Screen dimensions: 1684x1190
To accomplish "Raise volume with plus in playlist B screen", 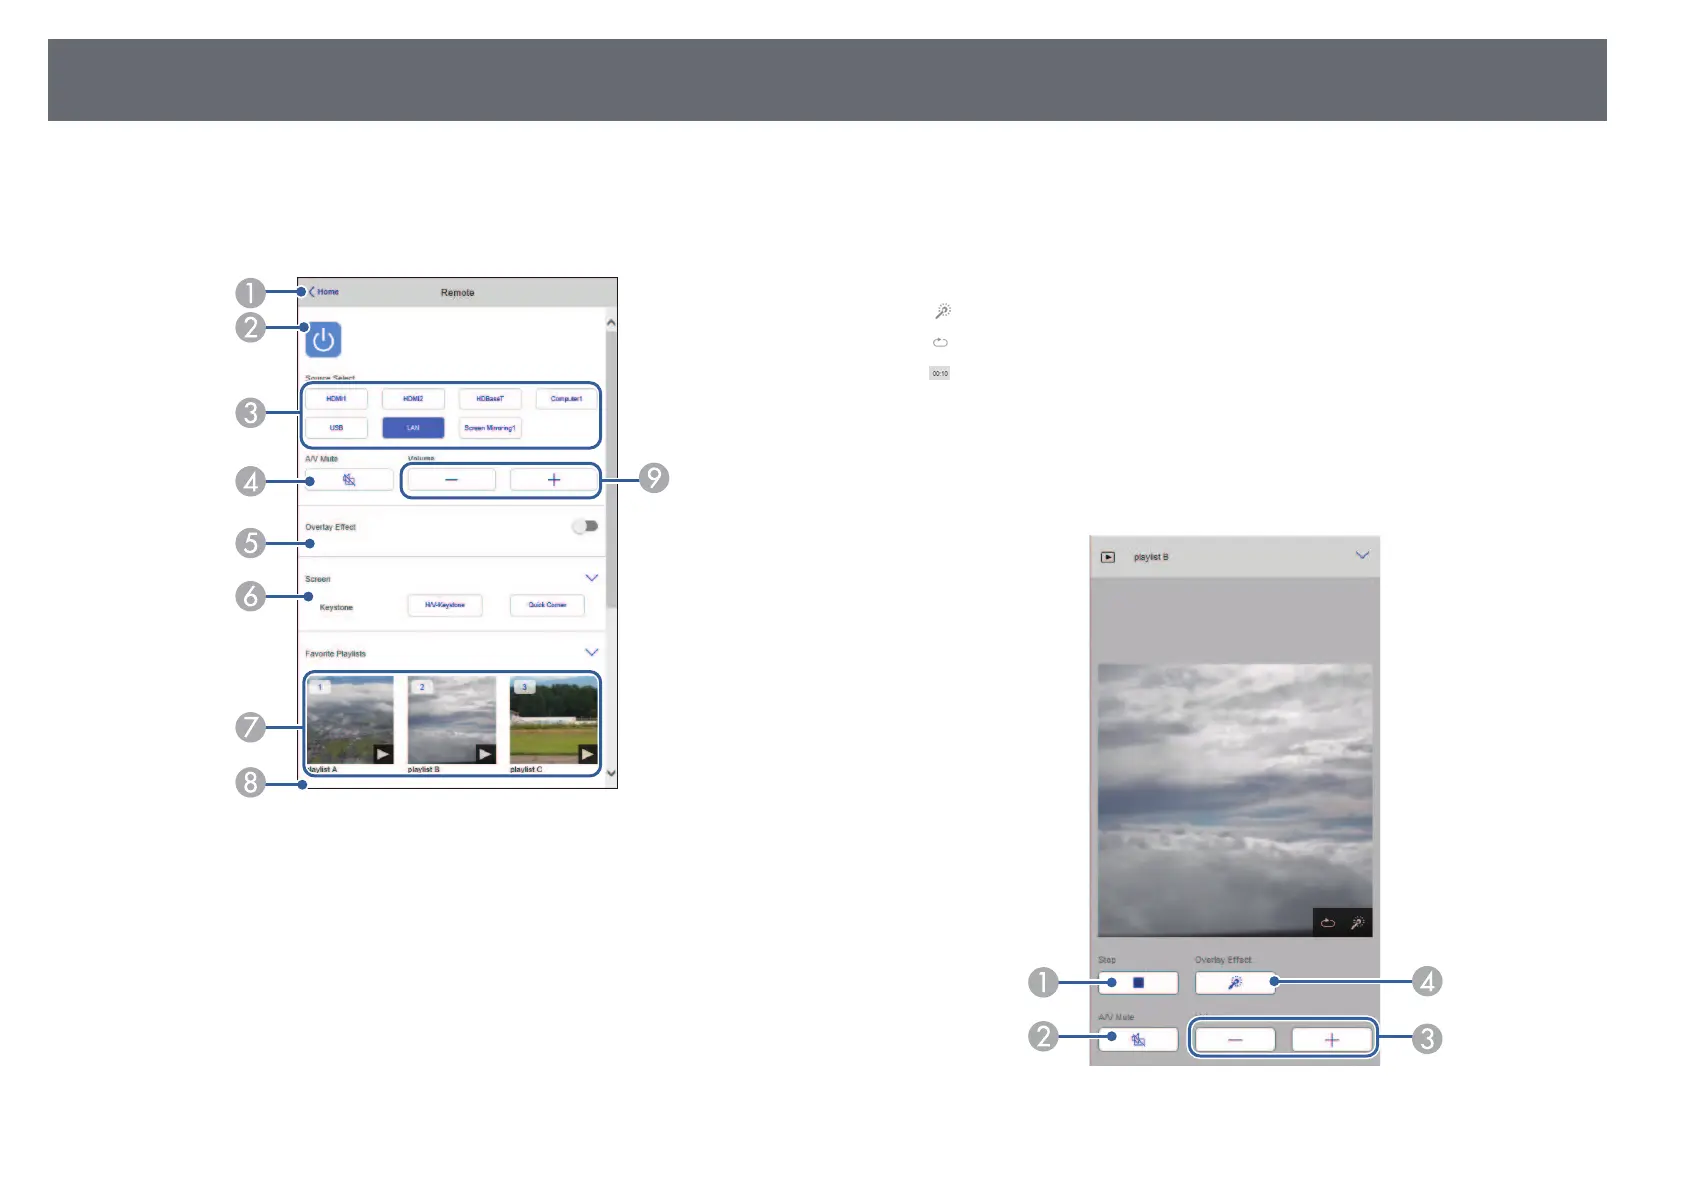I will pyautogui.click(x=1331, y=1040).
